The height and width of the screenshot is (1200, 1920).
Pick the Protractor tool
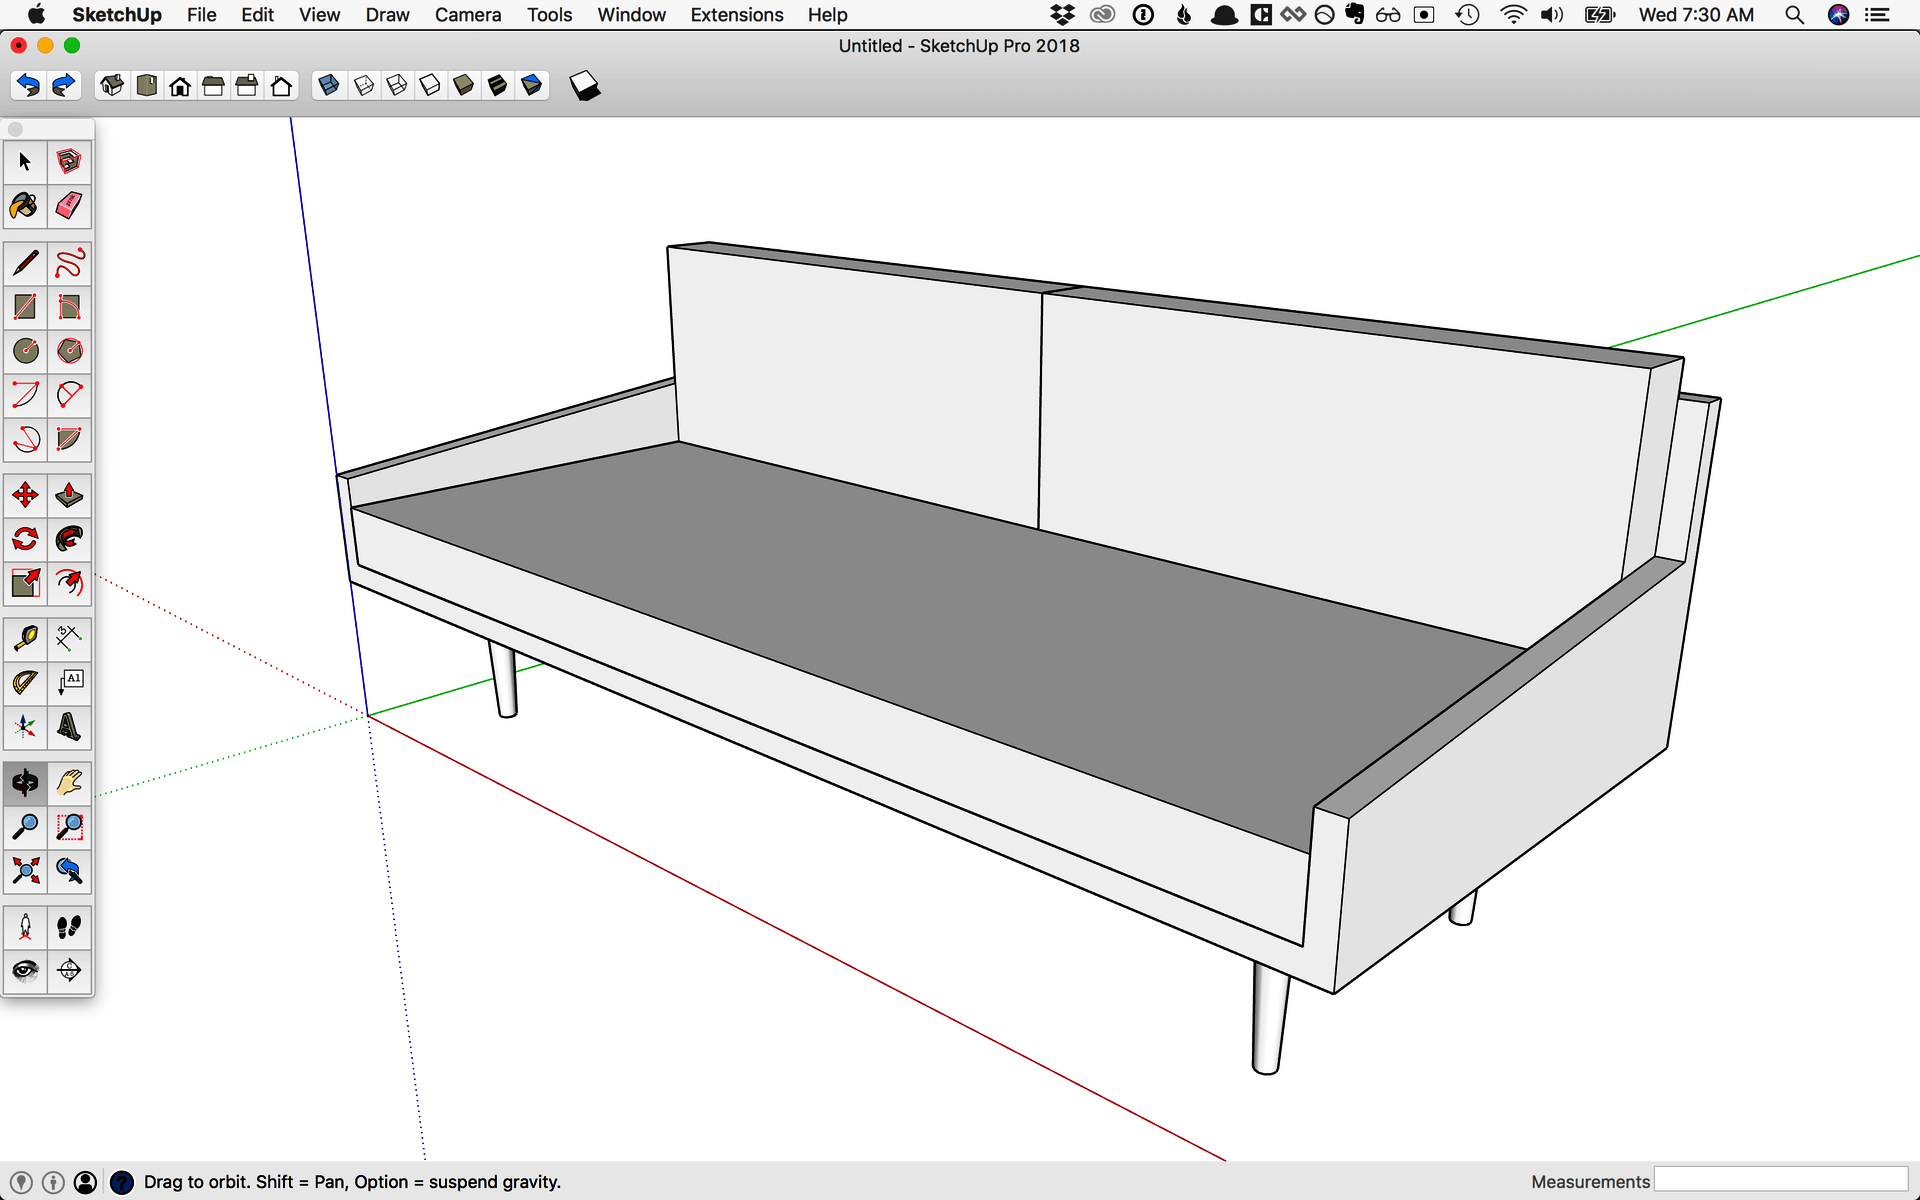tap(25, 683)
